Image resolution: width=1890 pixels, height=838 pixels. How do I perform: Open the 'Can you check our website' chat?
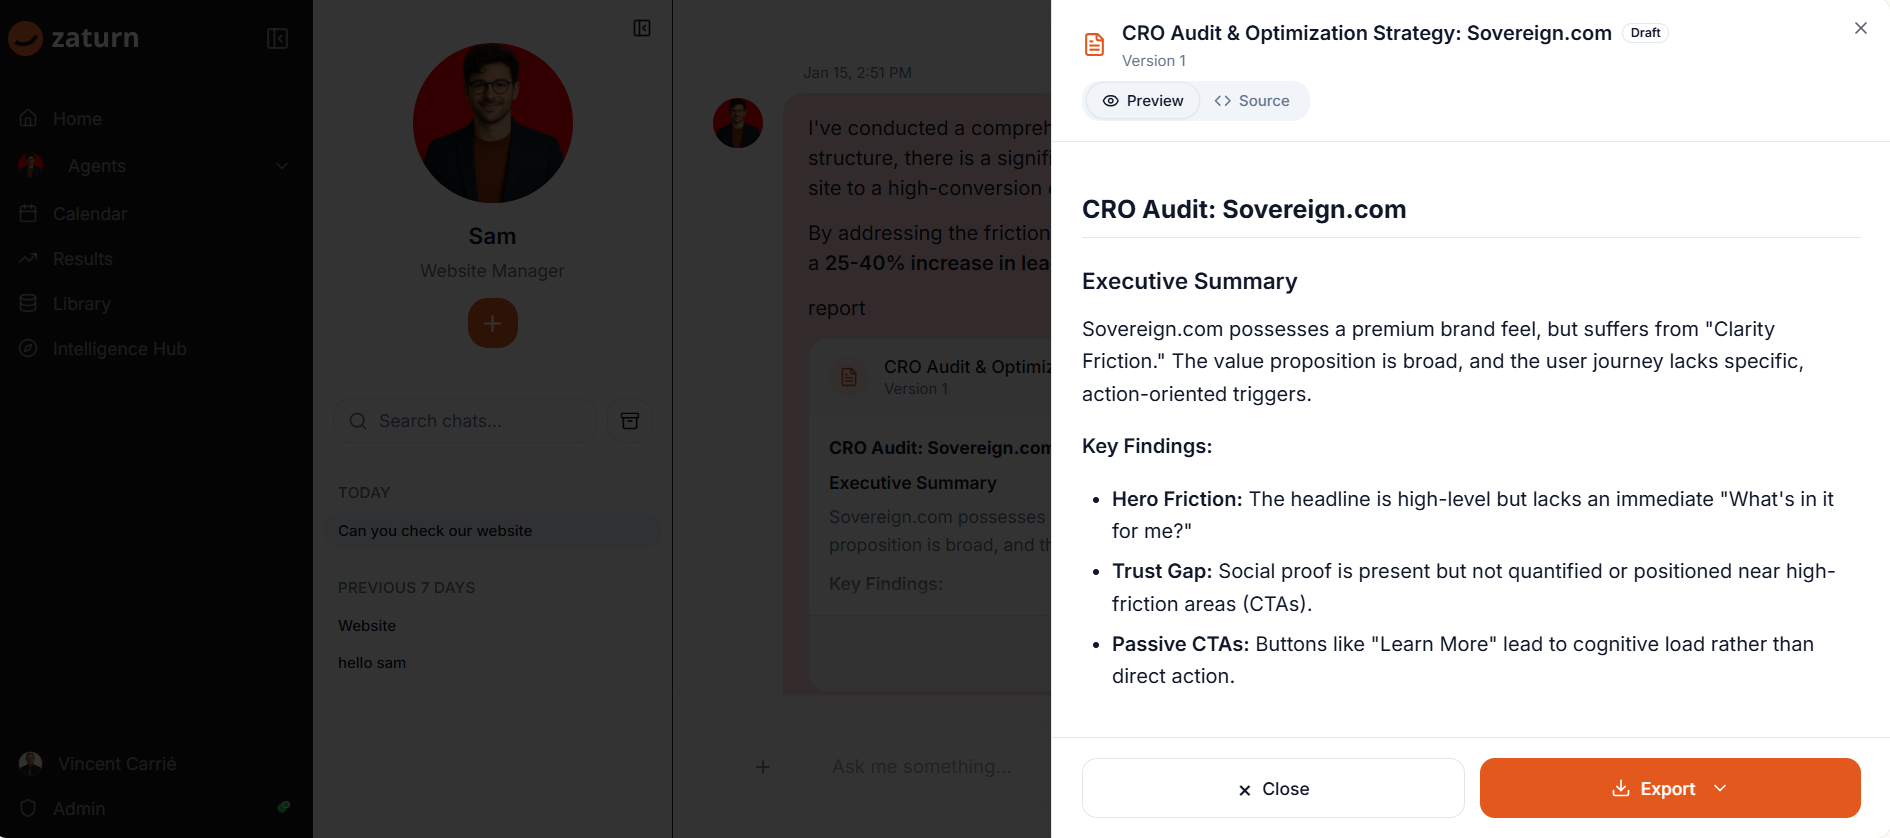(x=435, y=531)
